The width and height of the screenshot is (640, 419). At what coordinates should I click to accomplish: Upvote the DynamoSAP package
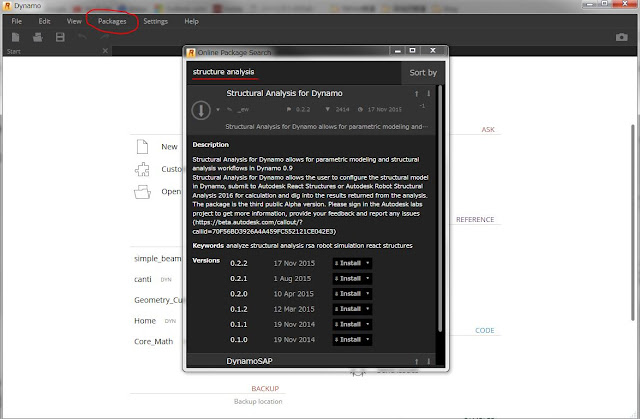(x=416, y=361)
